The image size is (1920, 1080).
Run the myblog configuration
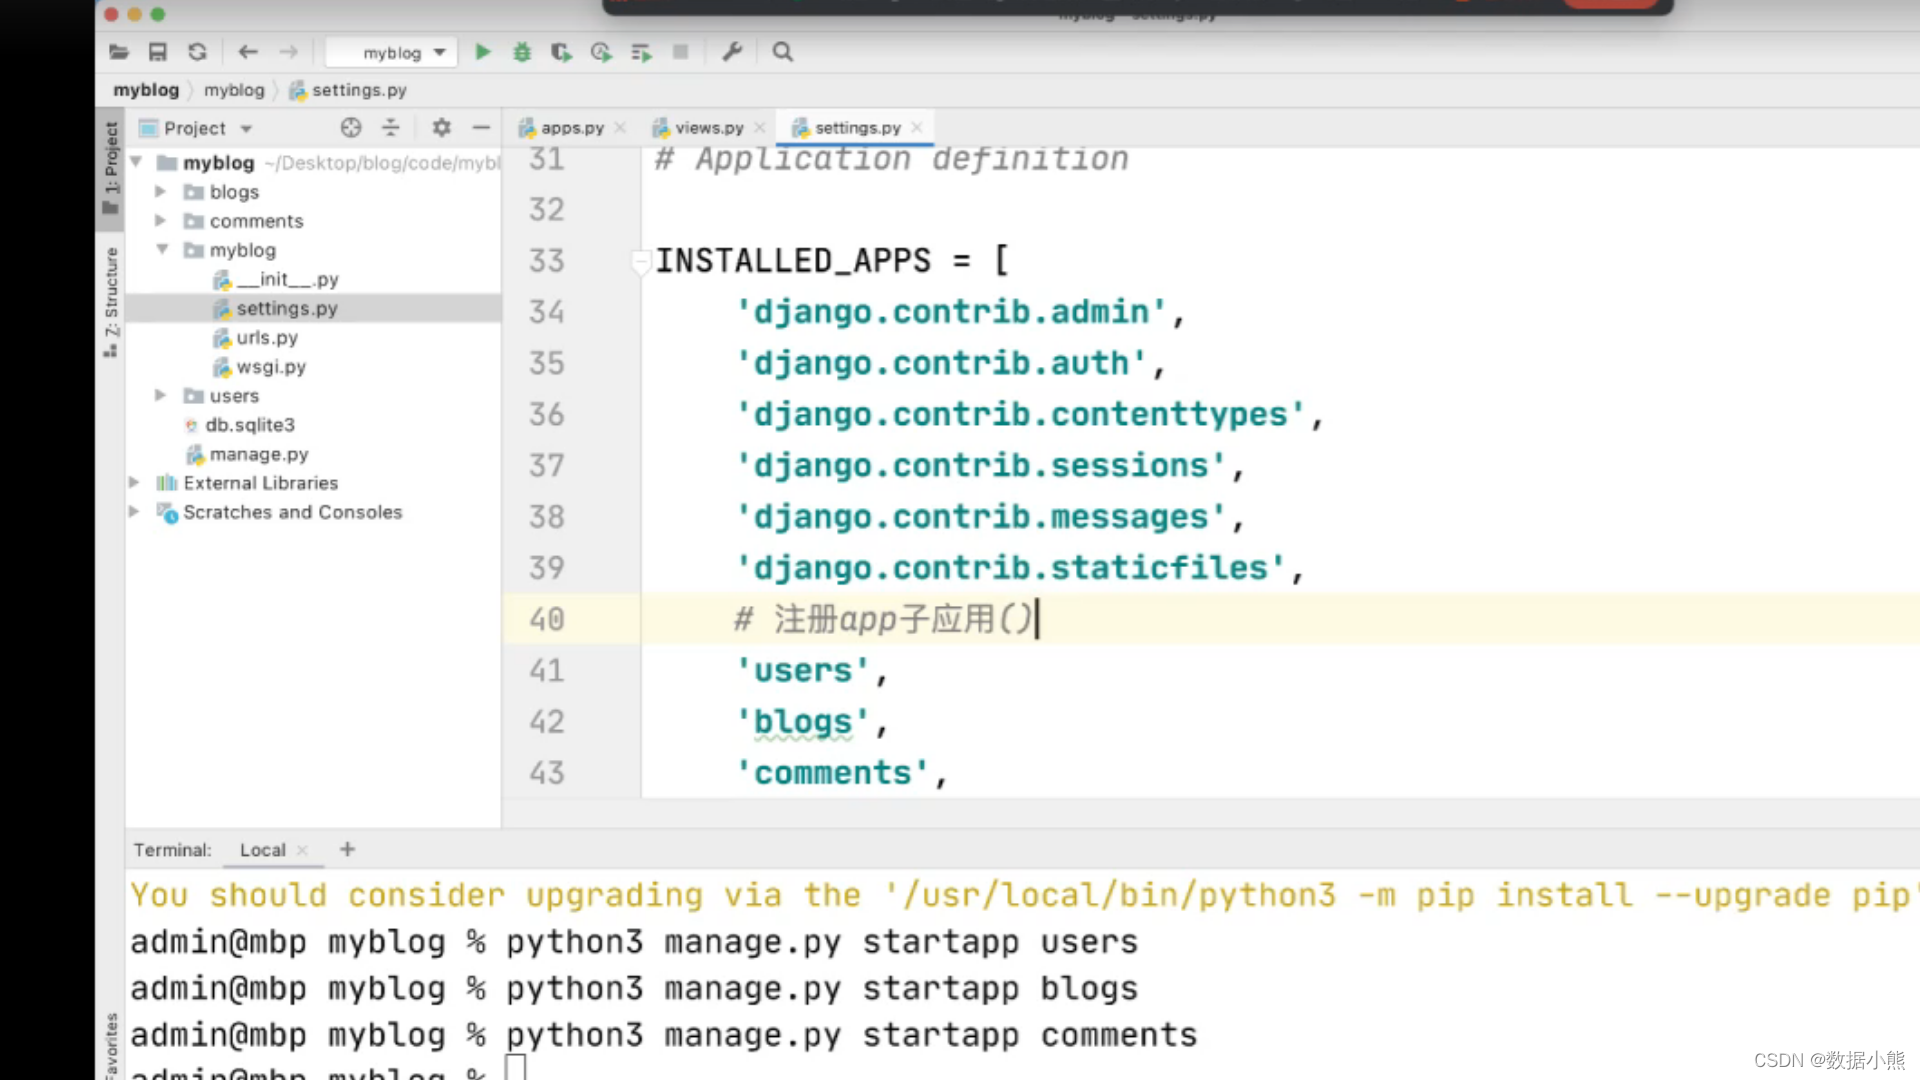483,52
